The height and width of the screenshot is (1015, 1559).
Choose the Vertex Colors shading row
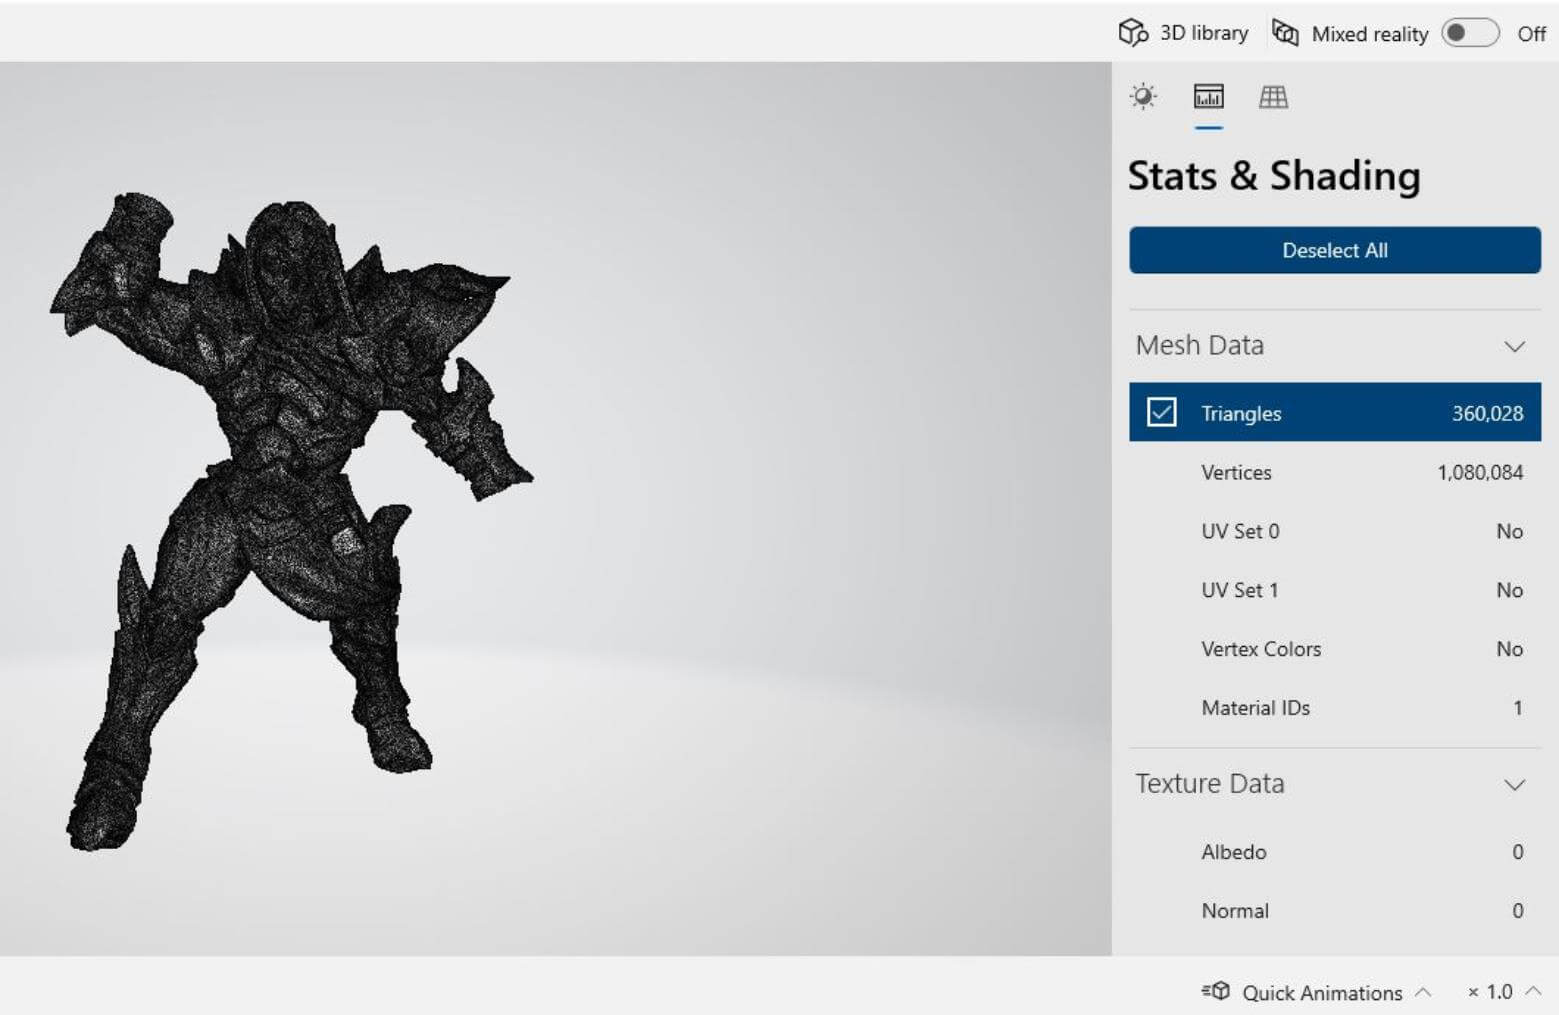coord(1334,649)
